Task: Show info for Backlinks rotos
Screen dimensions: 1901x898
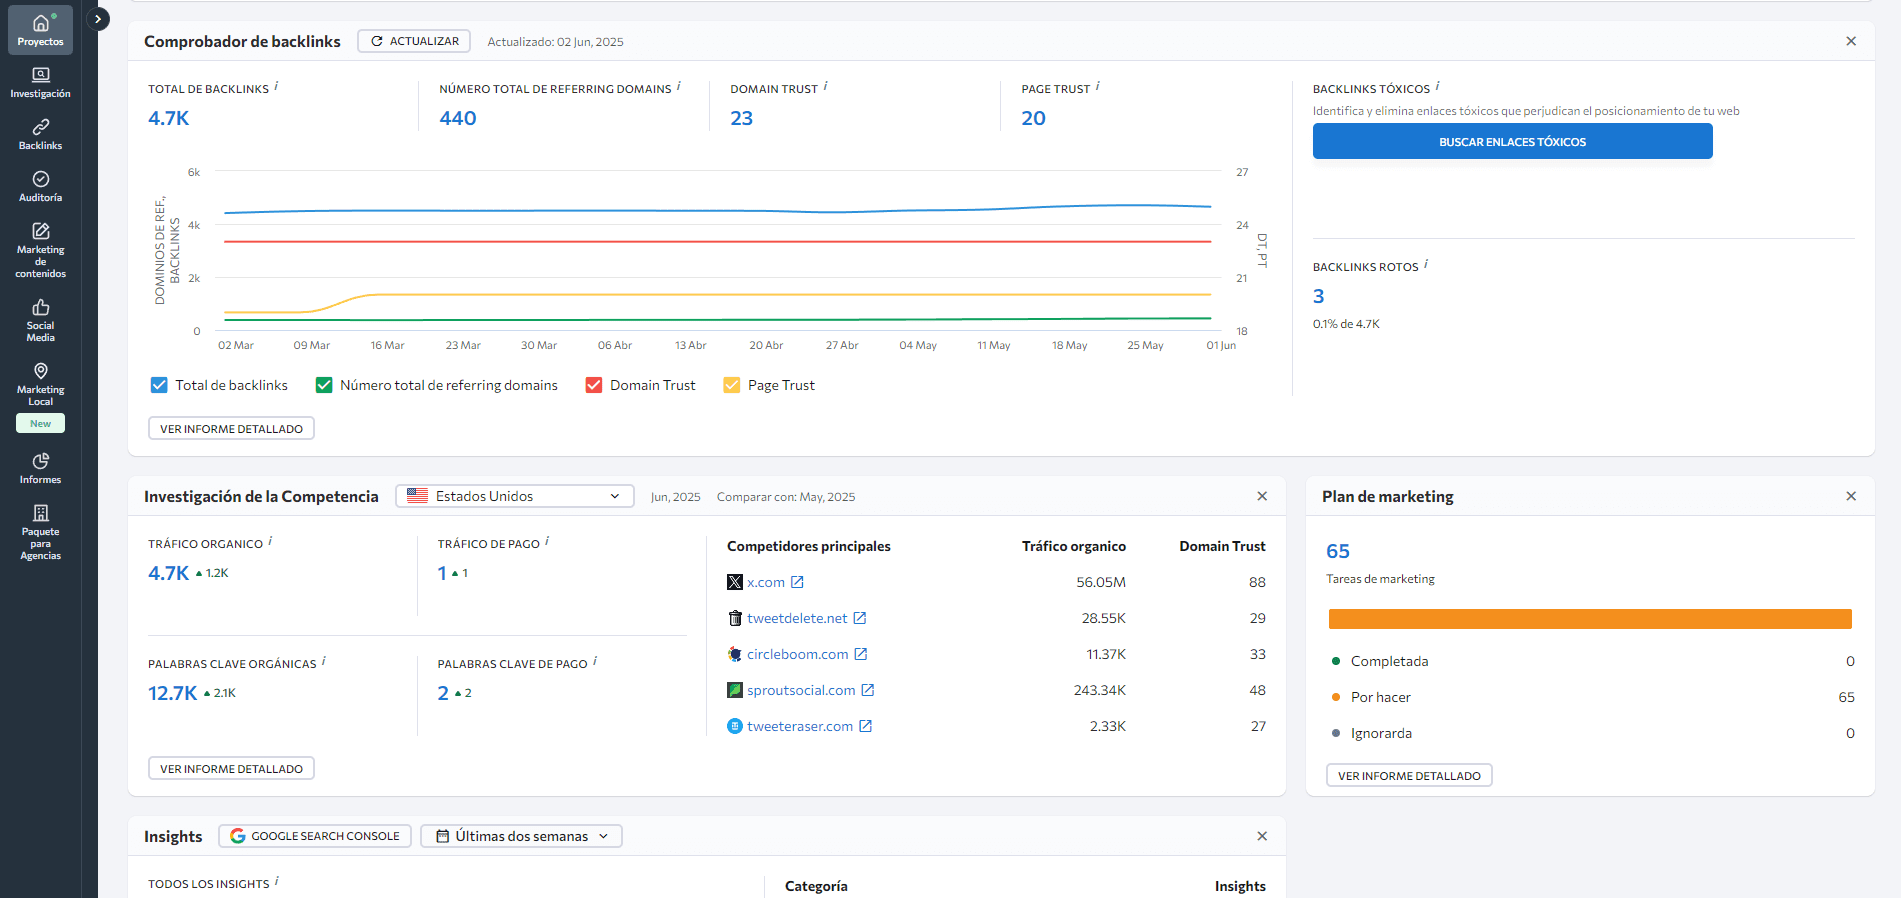Action: pos(1425,265)
